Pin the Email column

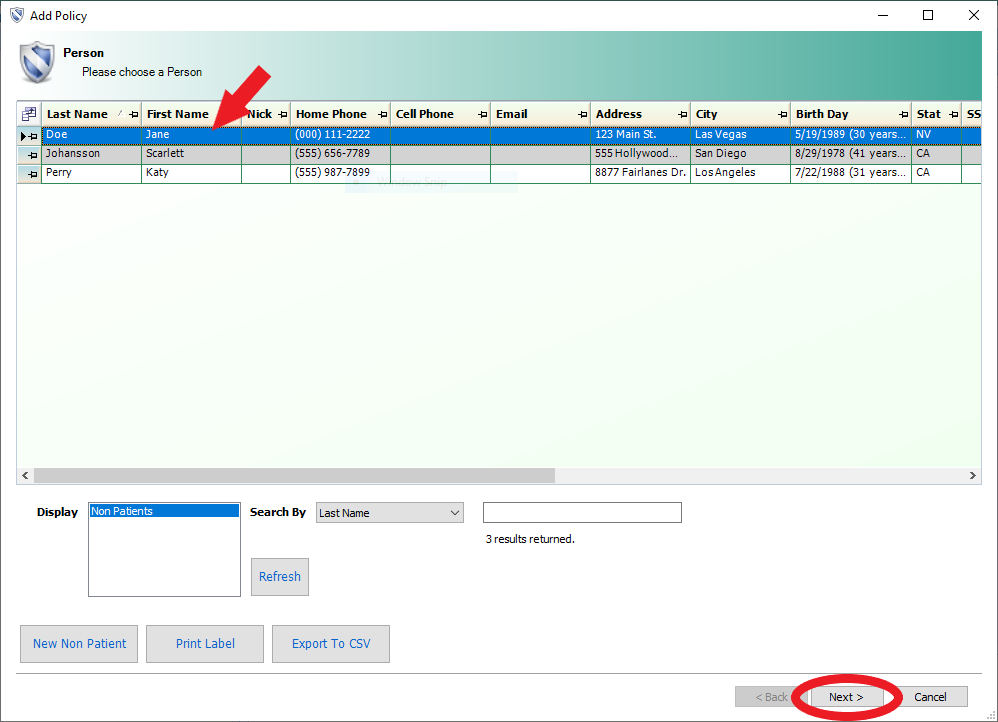coord(583,115)
